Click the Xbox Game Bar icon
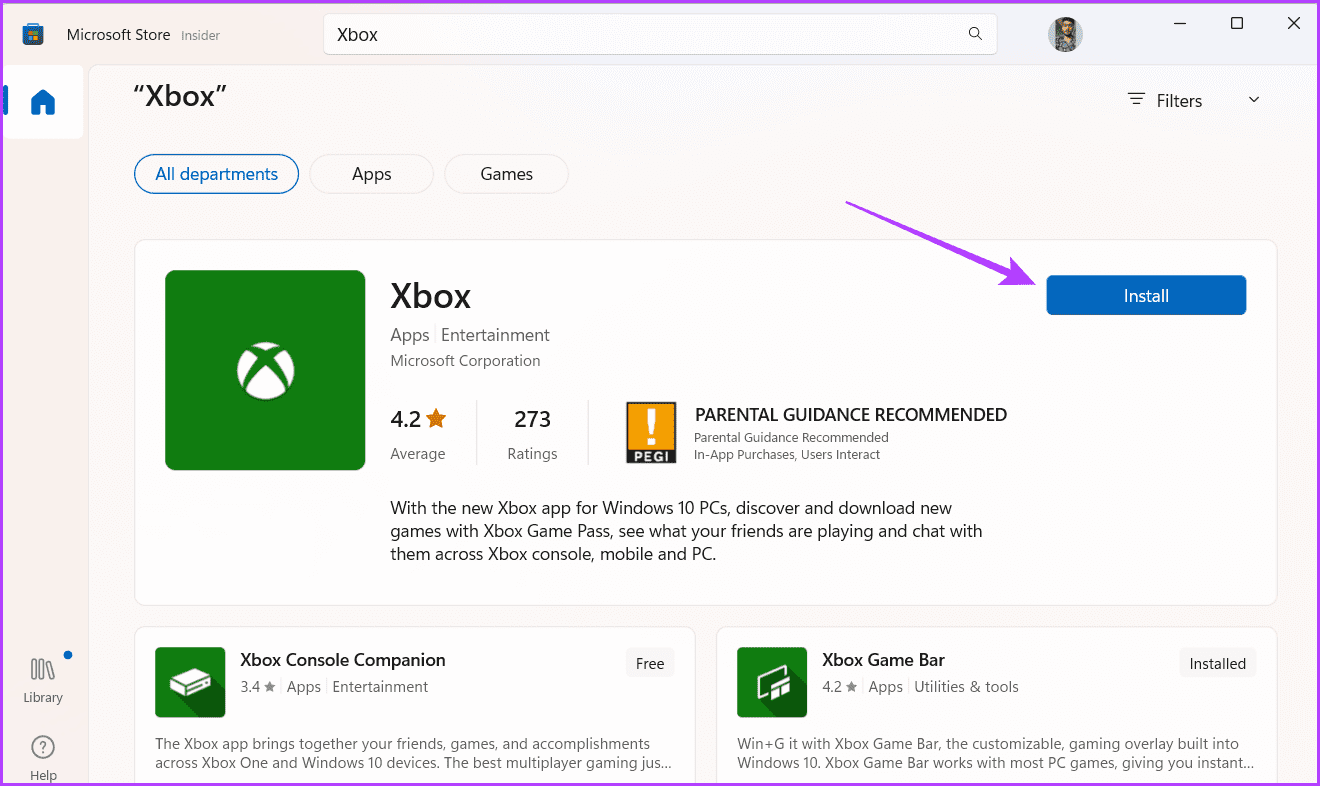The width and height of the screenshot is (1320, 786). click(772, 682)
